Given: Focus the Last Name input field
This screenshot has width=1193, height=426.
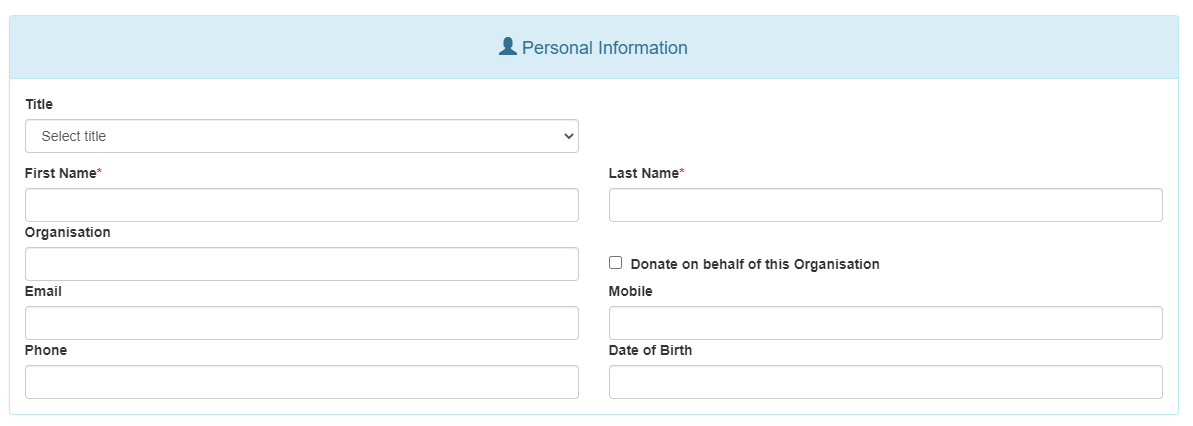Looking at the screenshot, I should [886, 205].
